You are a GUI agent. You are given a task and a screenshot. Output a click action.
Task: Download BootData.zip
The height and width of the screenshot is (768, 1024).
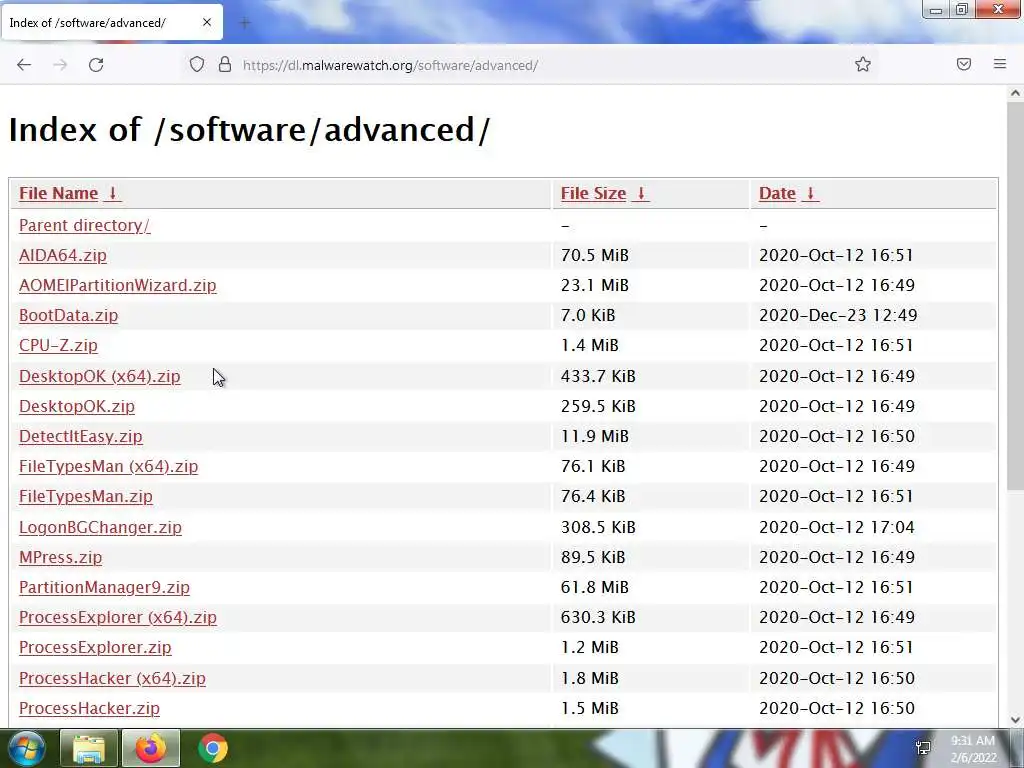point(69,315)
